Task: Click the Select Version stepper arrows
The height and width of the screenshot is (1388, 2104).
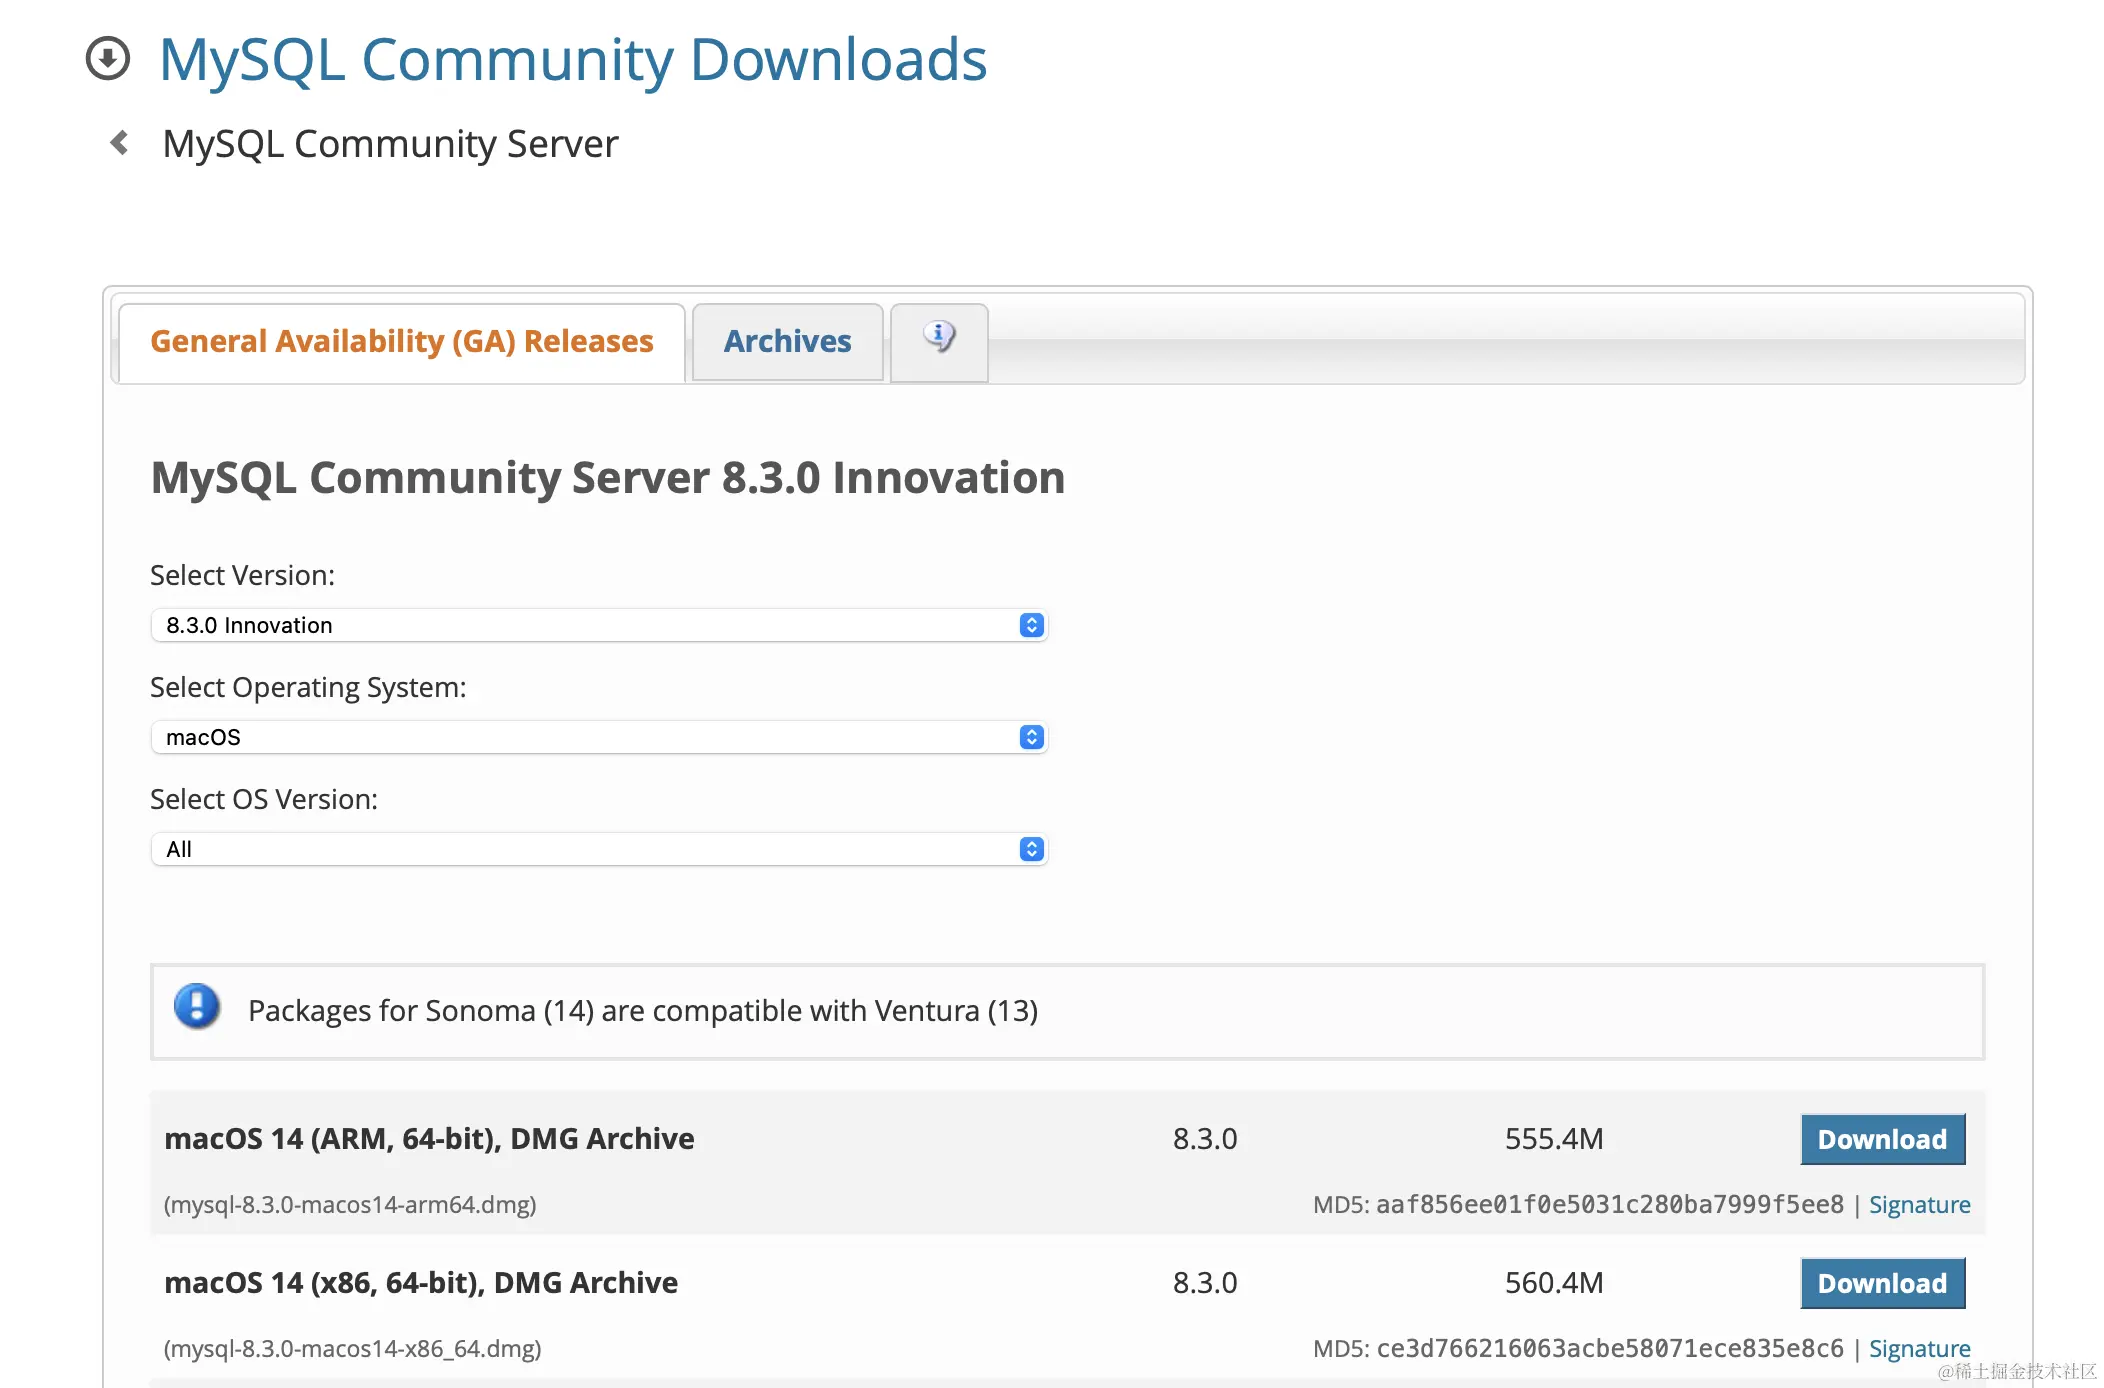Action: pos(1031,625)
